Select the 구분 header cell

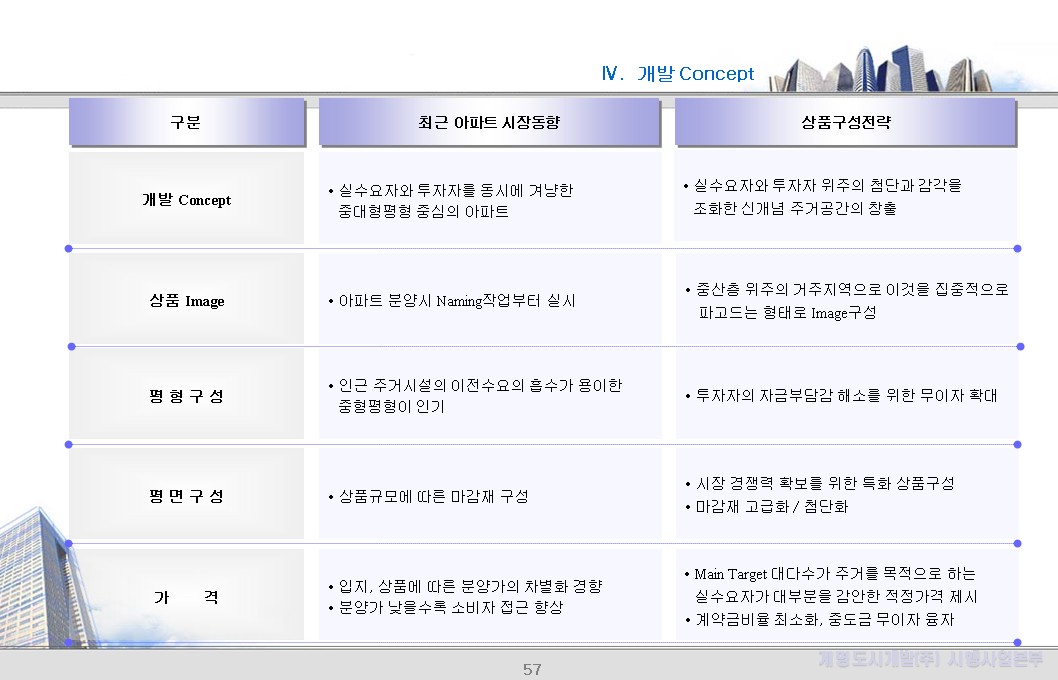[x=187, y=122]
